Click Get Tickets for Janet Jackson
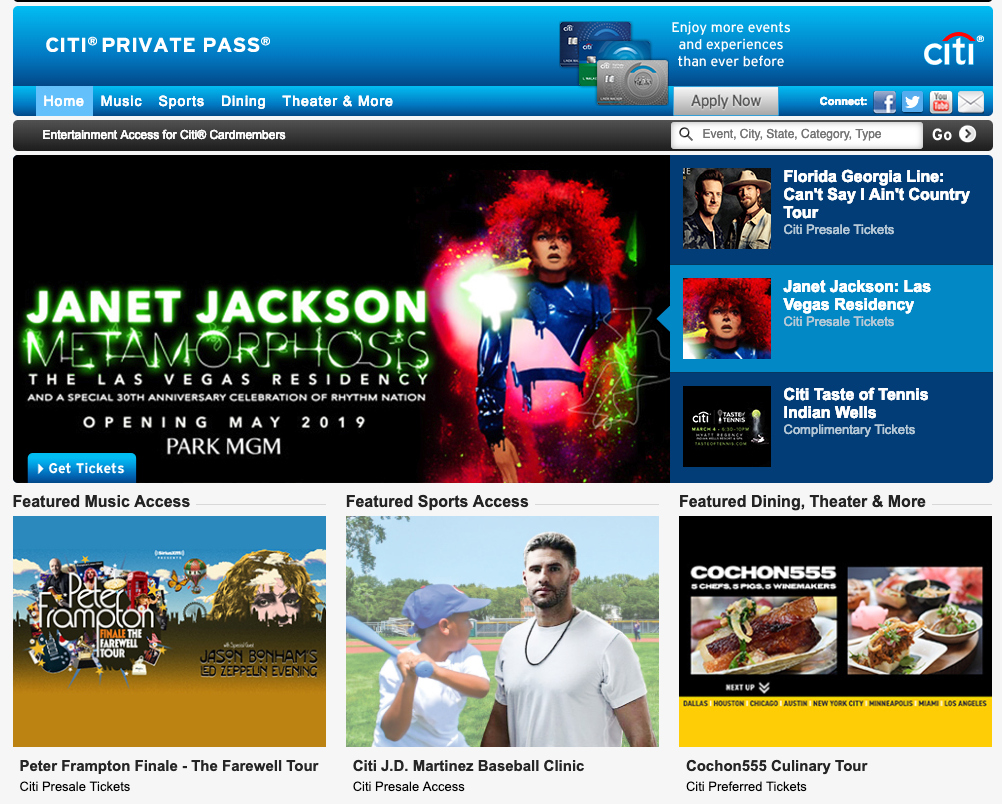The image size is (1002, 804). click(82, 468)
